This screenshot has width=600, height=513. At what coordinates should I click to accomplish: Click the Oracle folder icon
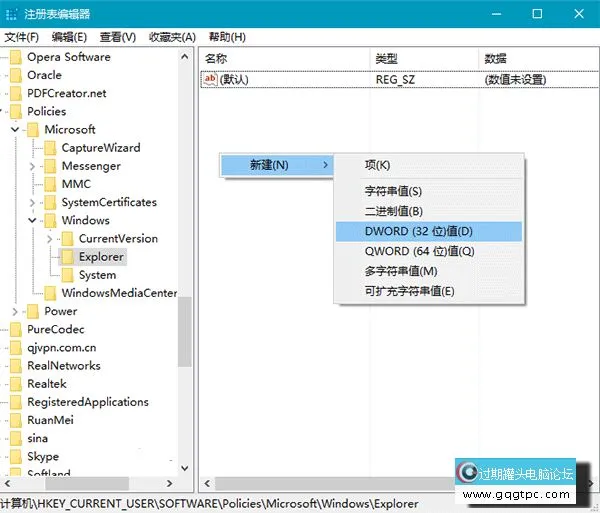(x=16, y=75)
